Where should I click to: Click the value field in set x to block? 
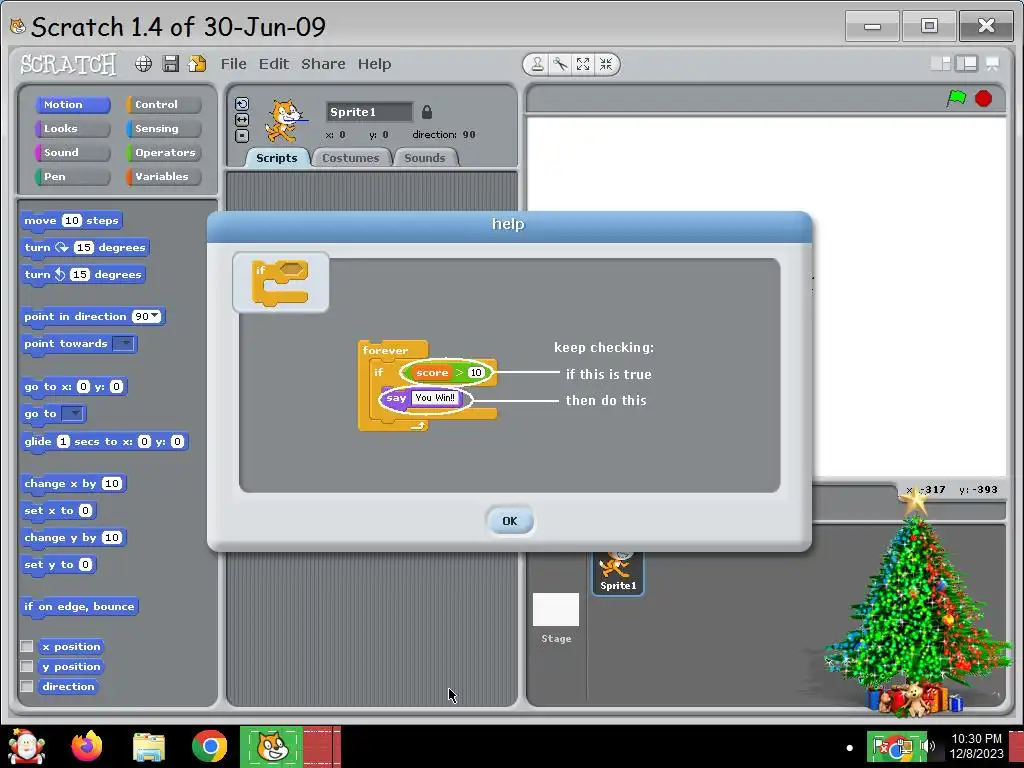86,511
